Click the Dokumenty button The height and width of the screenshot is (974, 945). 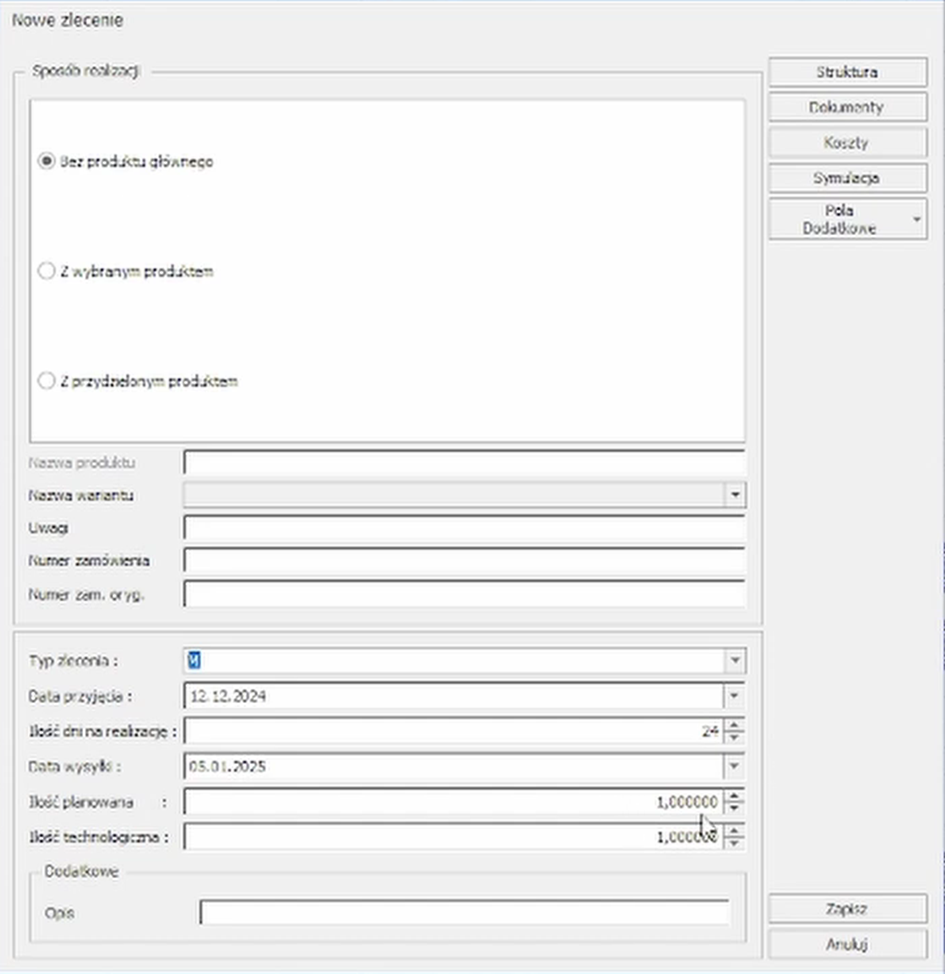(x=847, y=107)
